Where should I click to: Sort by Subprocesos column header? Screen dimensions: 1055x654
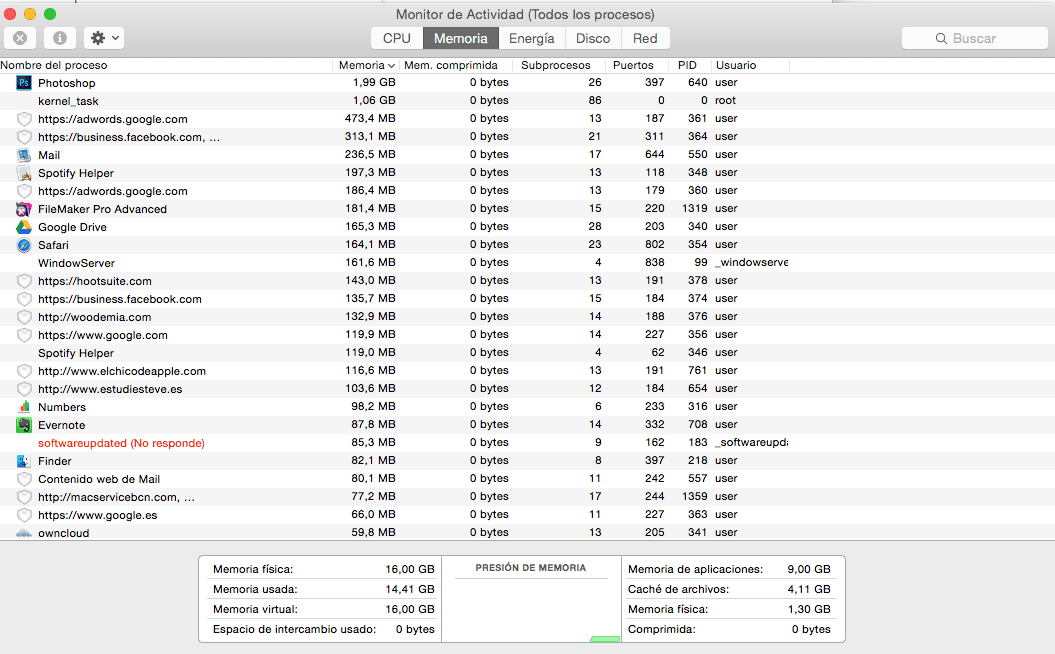coord(559,65)
